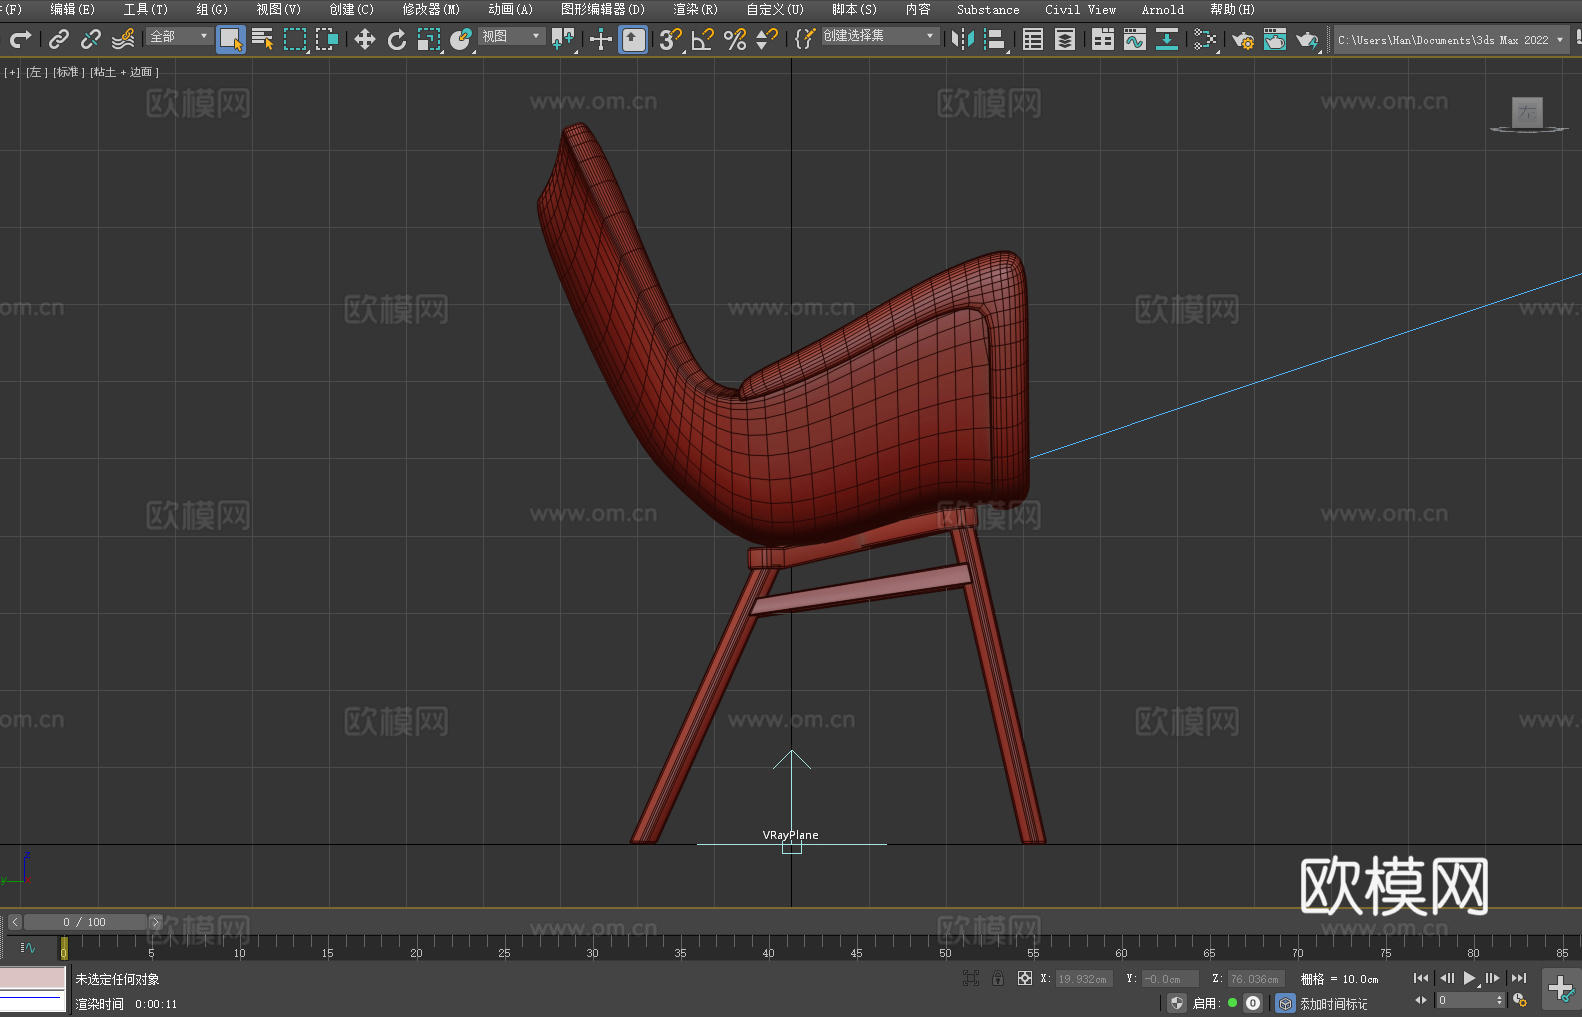Open the 编辑(E) menu
Viewport: 1582px width, 1017px height.
pos(72,9)
